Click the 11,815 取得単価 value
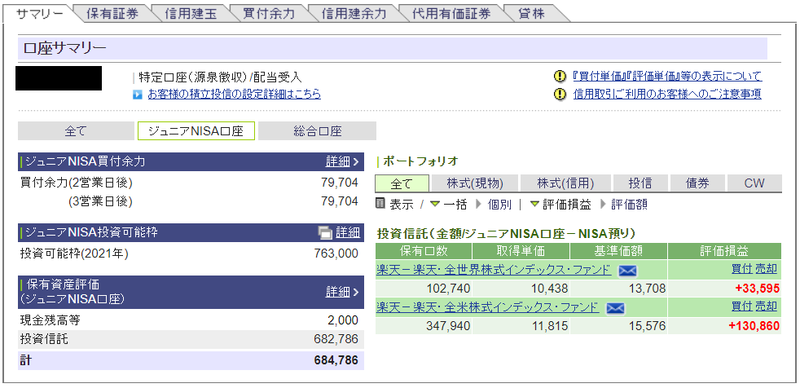This screenshot has width=800, height=388. pos(549,326)
